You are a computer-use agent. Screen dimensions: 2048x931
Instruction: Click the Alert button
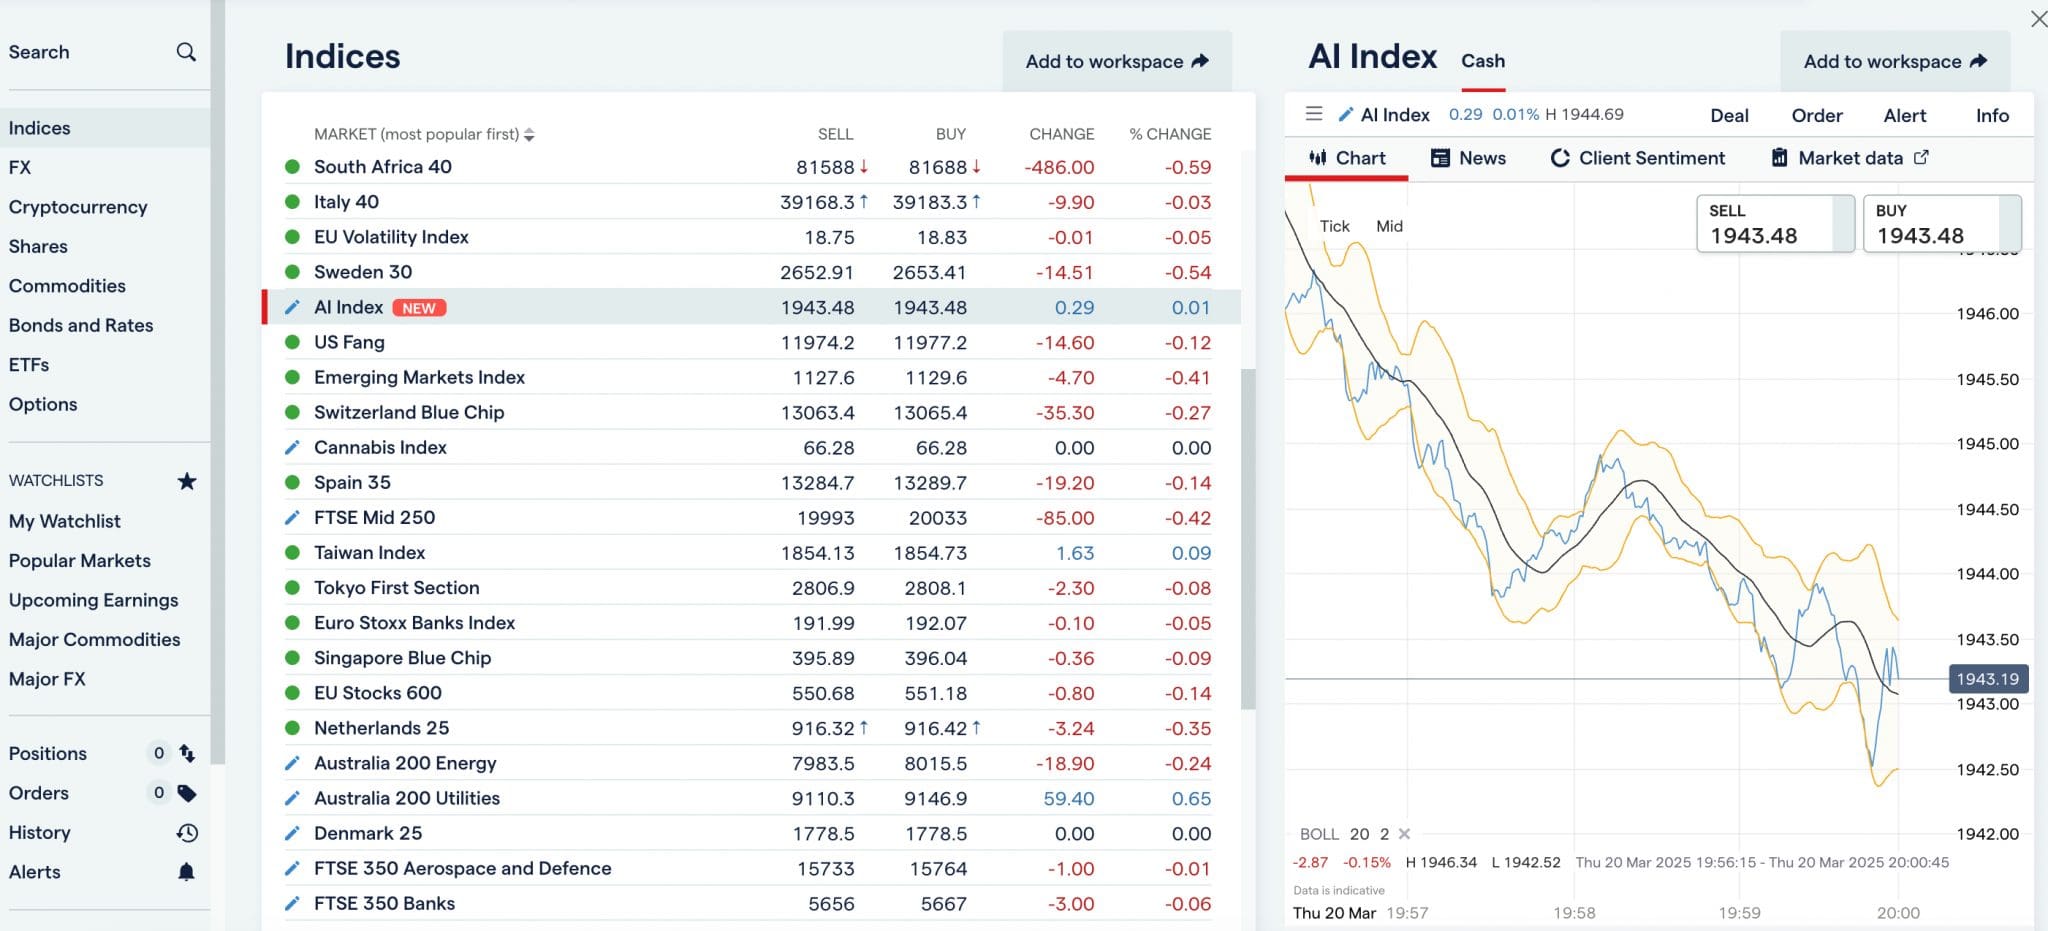(1905, 115)
